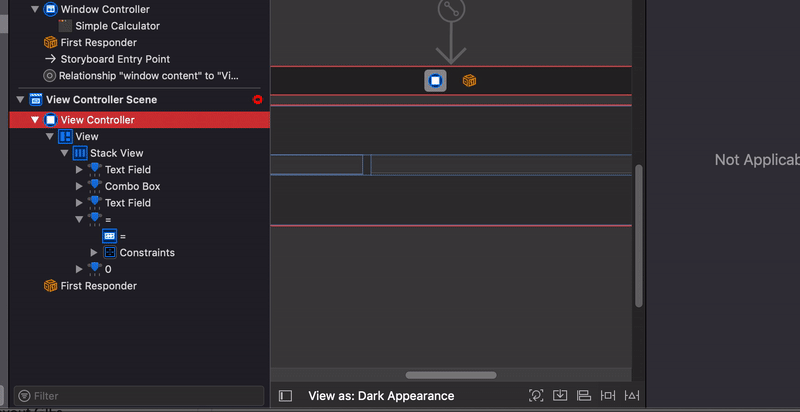Click the View Controller icon in outline

click(x=50, y=120)
